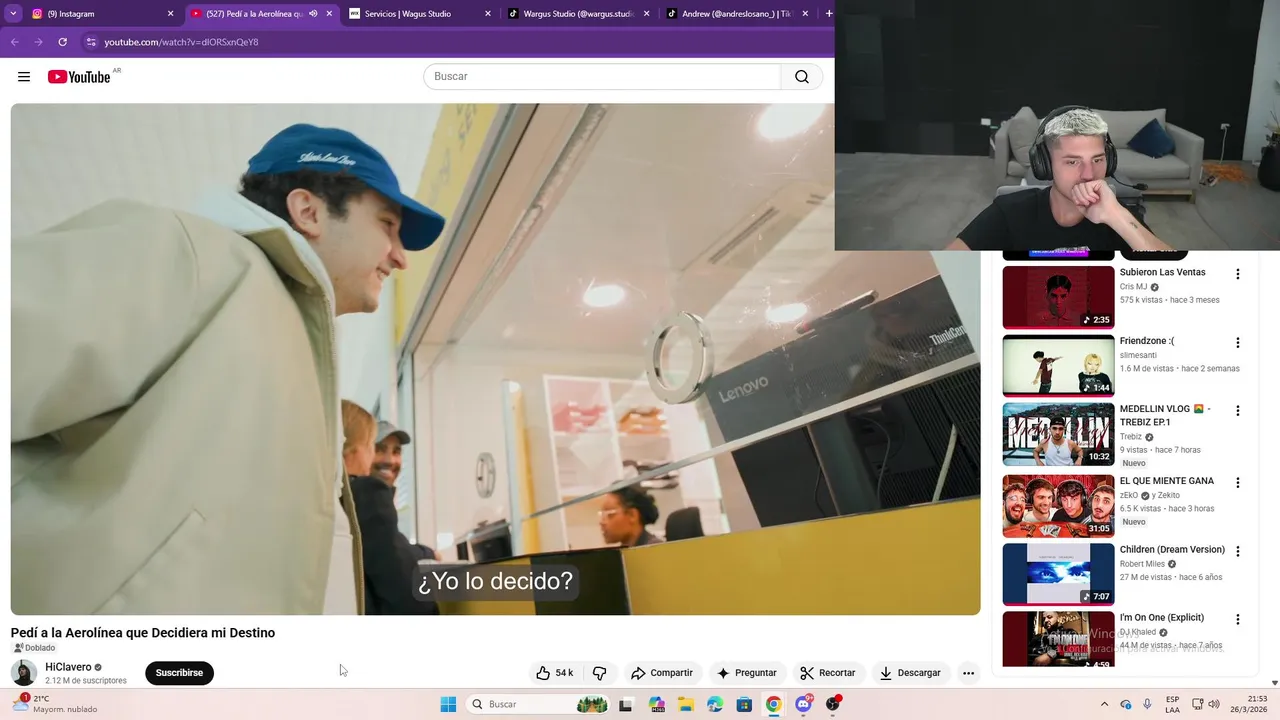
Task: View site information icon in address bar
Action: pyautogui.click(x=91, y=42)
